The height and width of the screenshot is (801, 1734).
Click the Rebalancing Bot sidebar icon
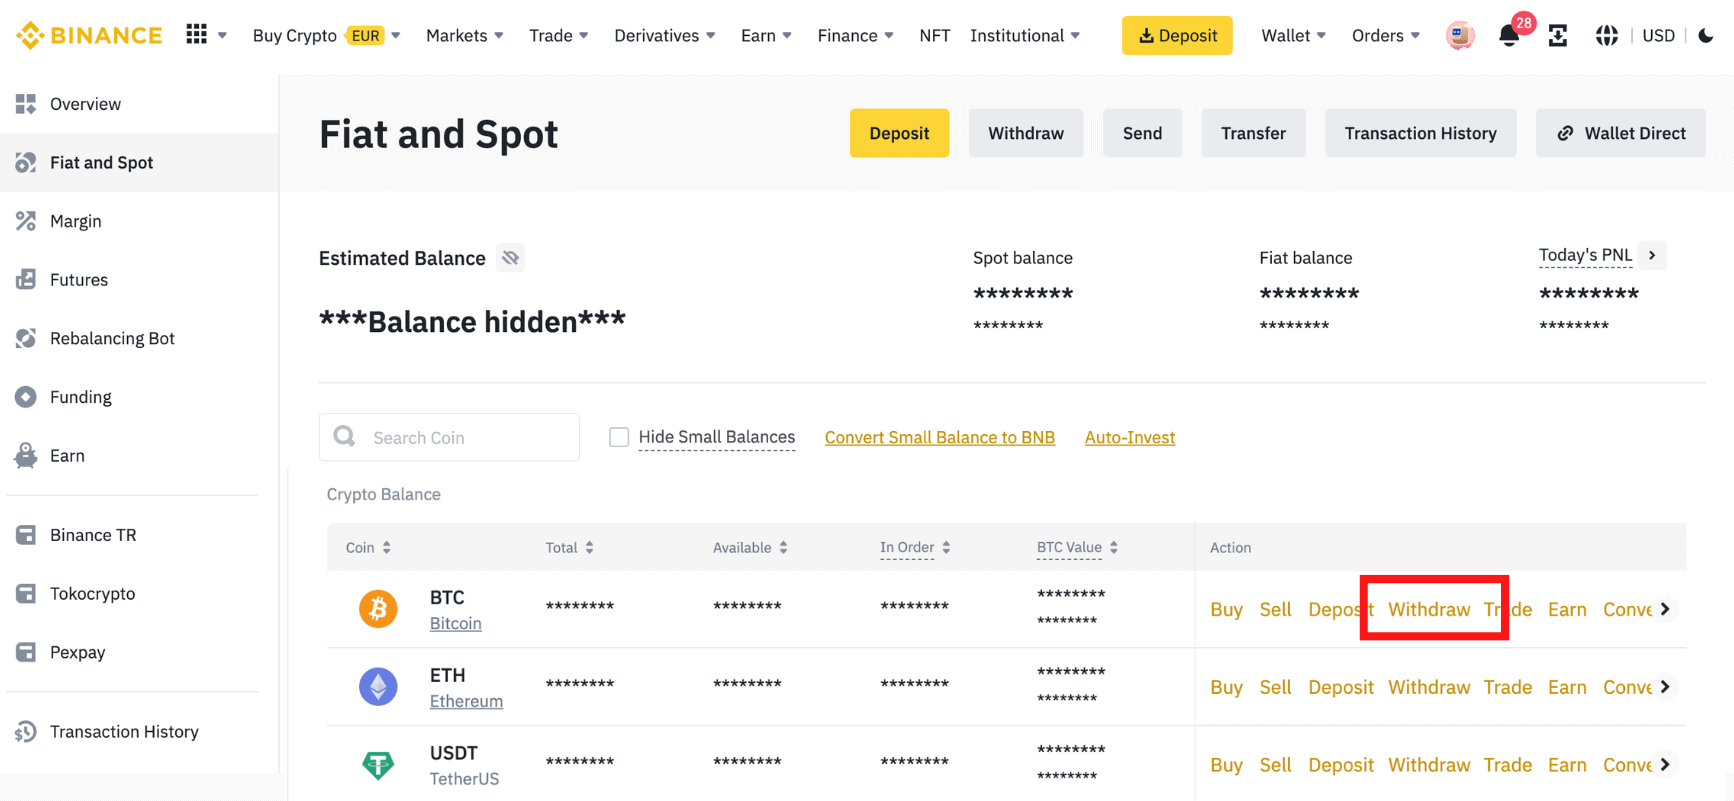[26, 338]
